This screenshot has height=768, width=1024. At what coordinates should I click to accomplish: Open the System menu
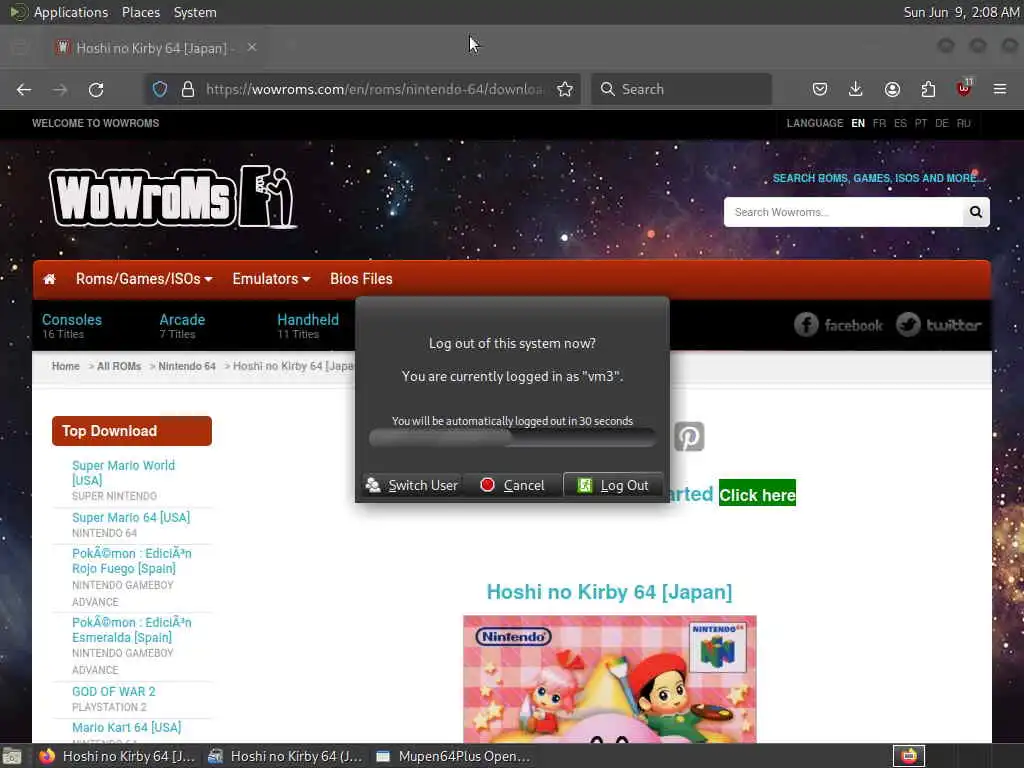coord(195,12)
